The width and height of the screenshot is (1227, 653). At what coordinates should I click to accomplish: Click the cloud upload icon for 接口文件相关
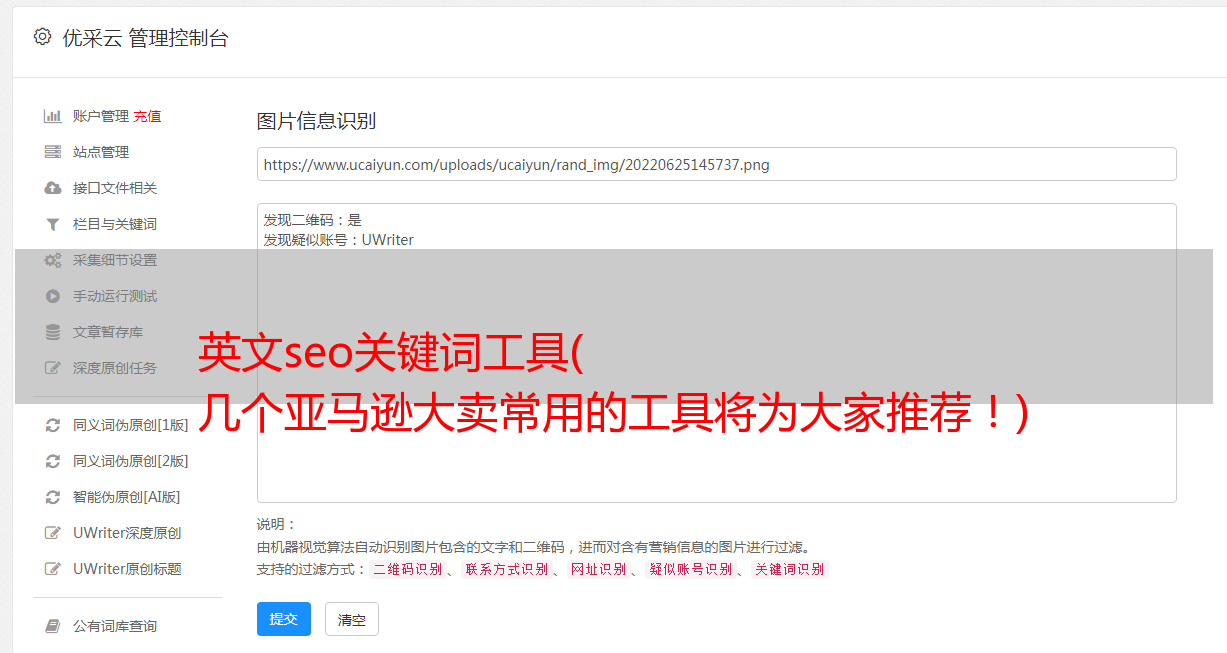pos(53,188)
